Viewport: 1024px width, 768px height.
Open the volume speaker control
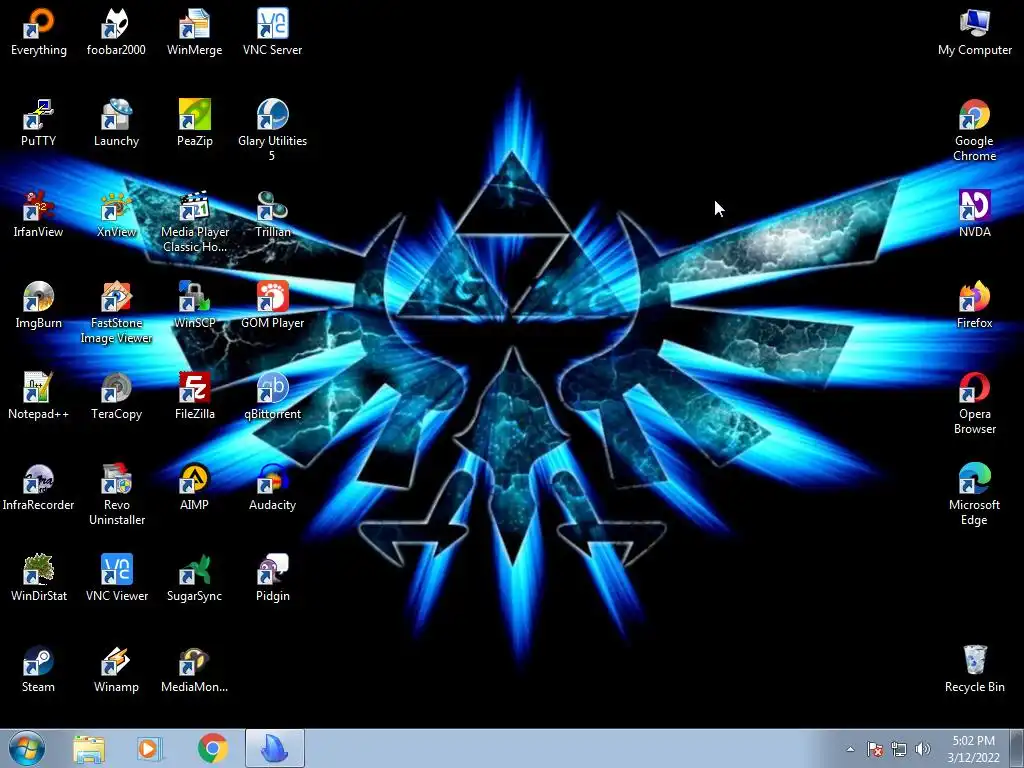(922, 749)
